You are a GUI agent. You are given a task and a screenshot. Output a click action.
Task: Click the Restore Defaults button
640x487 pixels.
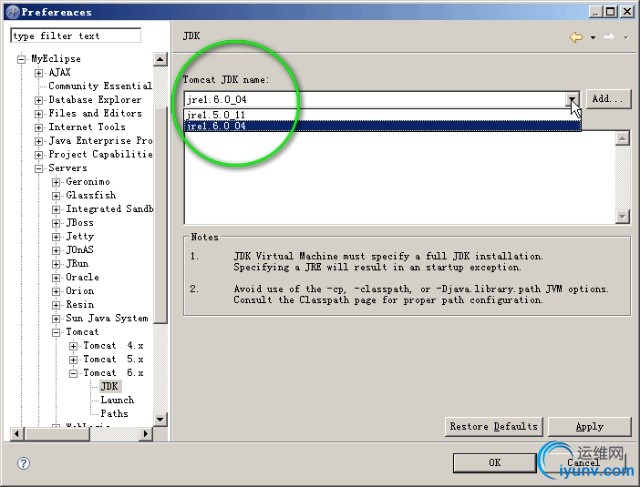click(x=494, y=427)
